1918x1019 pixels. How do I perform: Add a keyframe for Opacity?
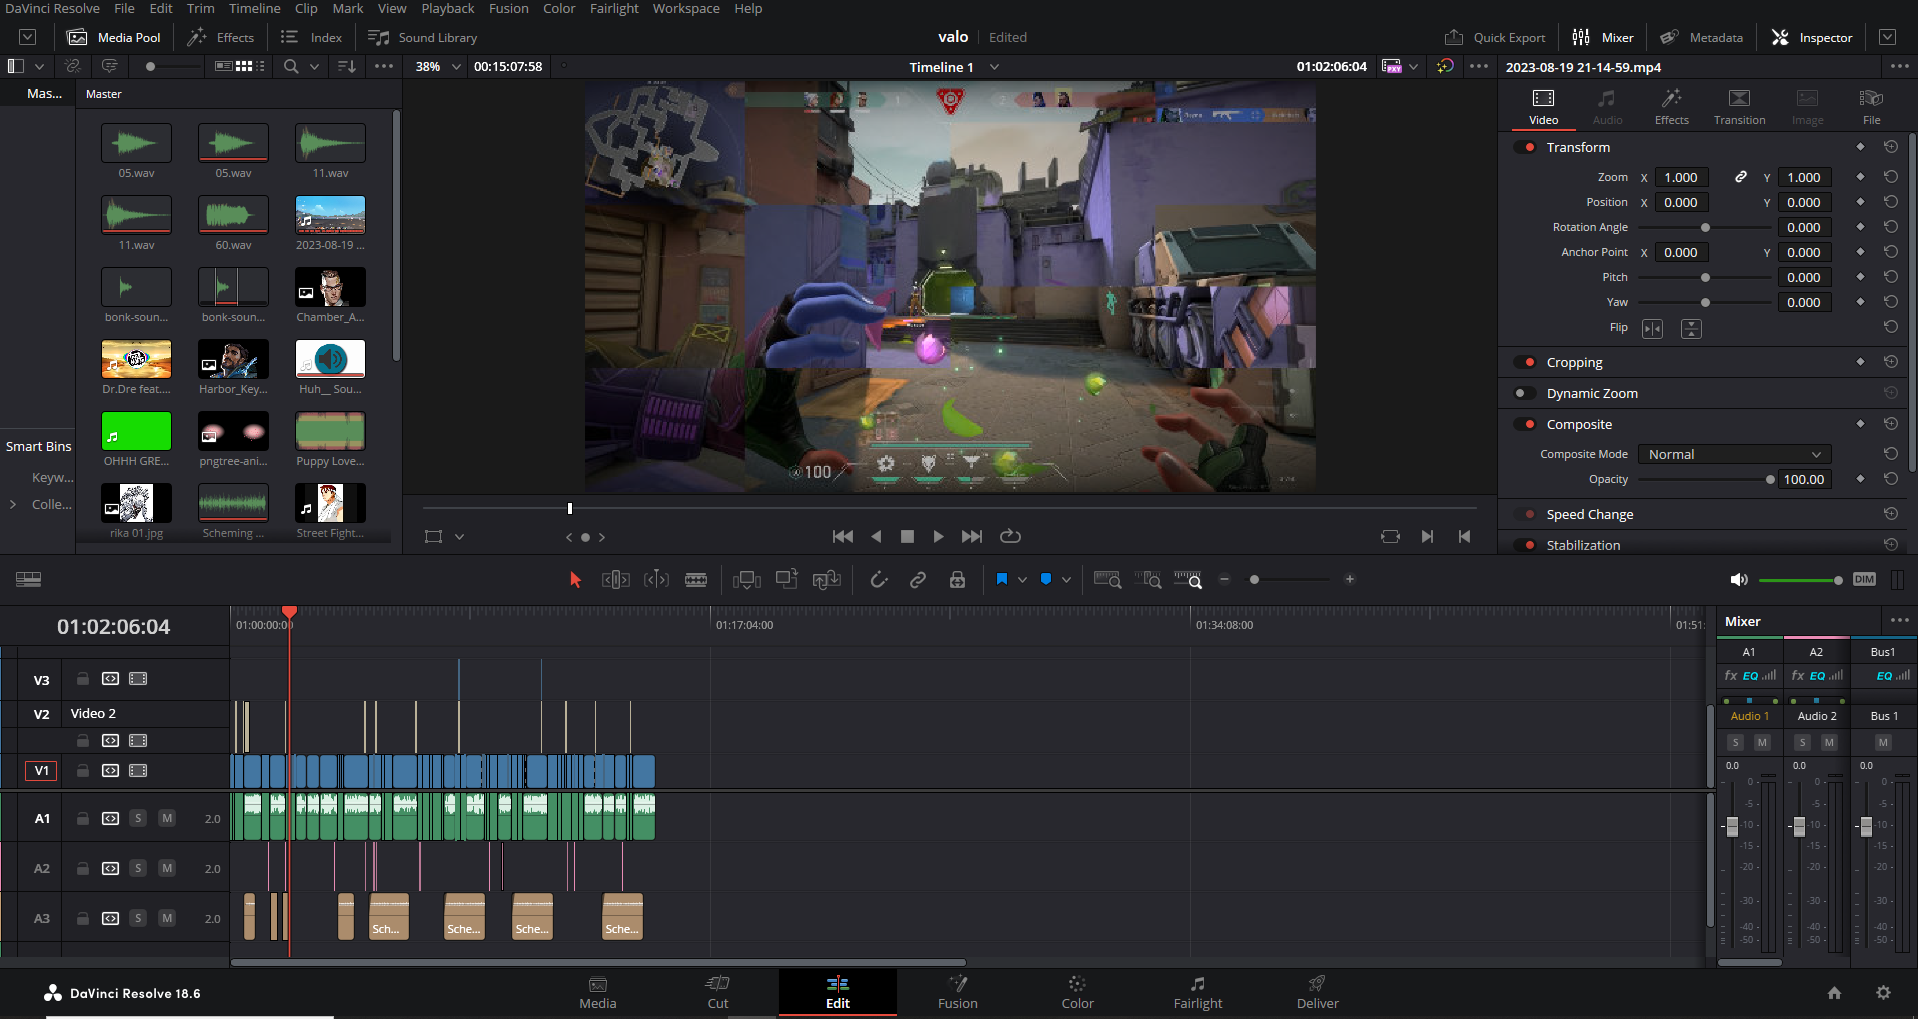(1860, 479)
